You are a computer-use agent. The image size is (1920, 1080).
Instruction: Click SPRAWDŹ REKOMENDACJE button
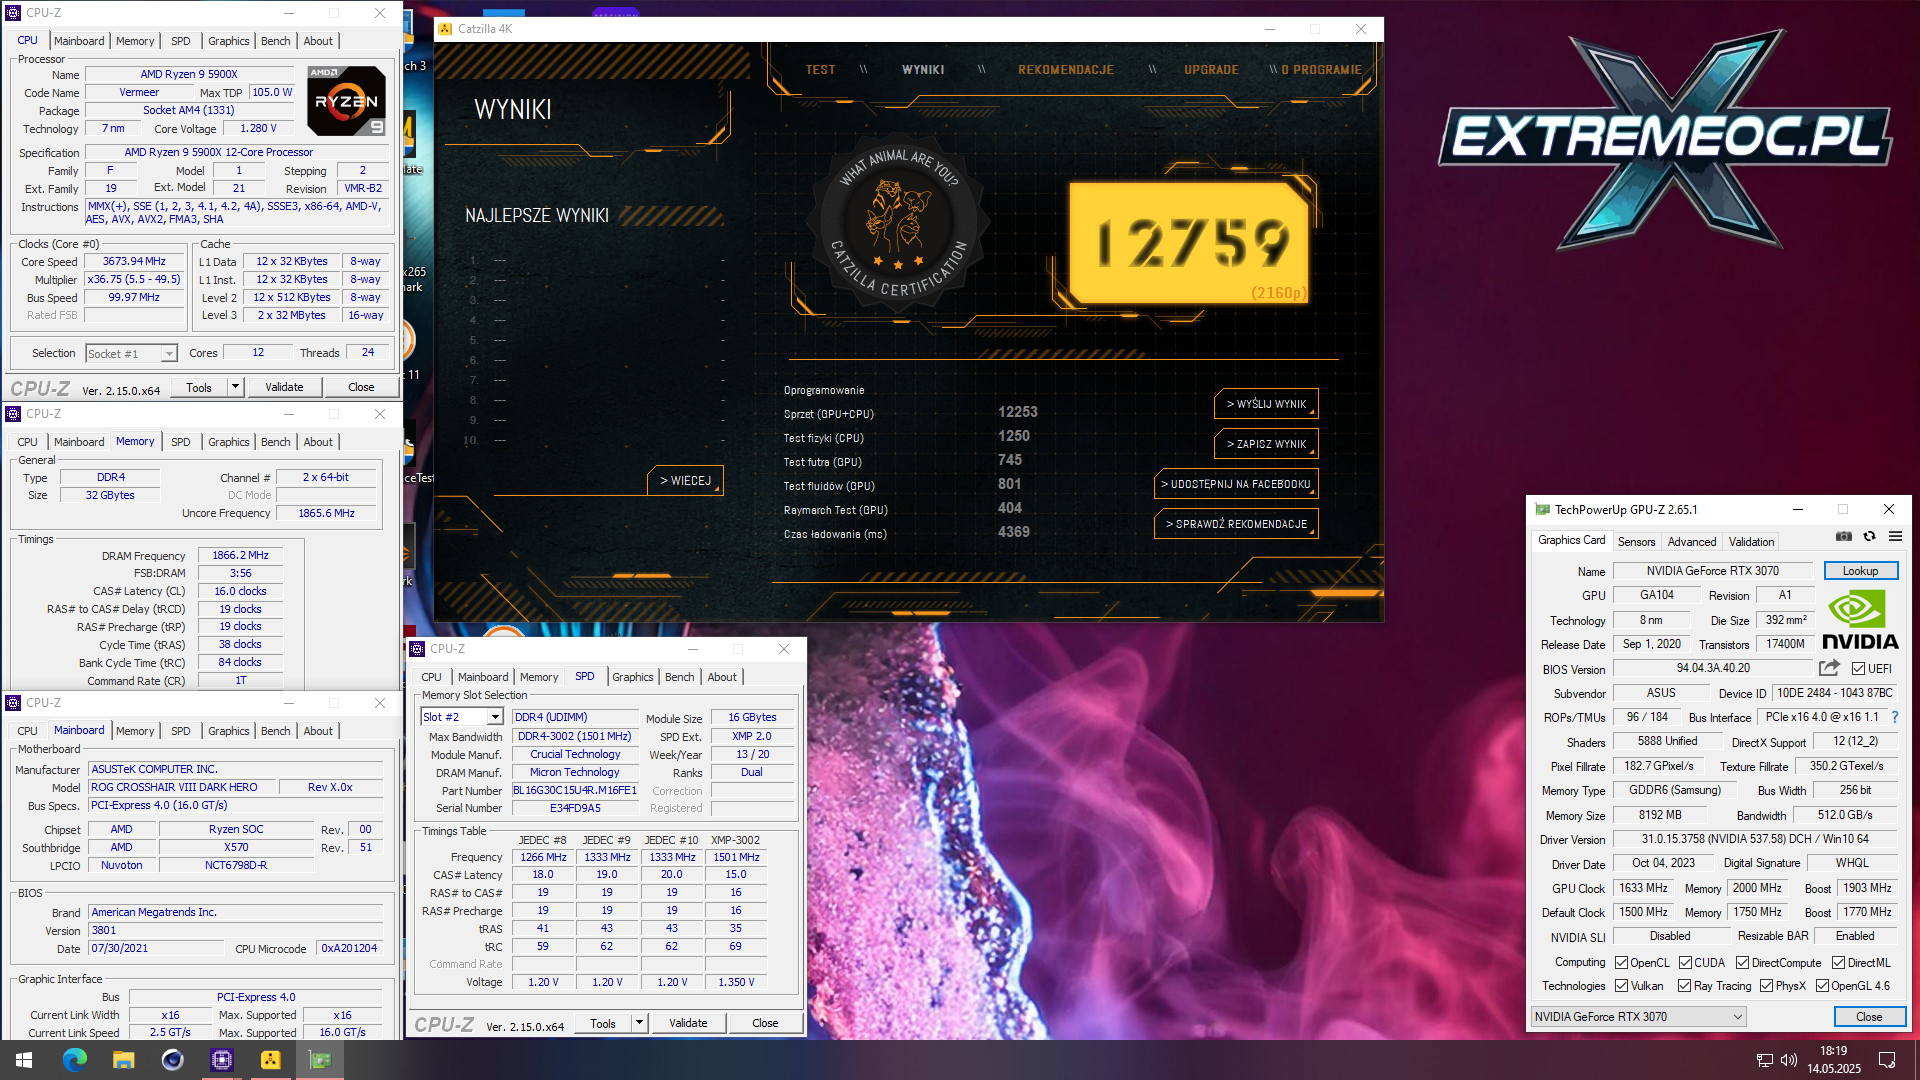coord(1235,524)
